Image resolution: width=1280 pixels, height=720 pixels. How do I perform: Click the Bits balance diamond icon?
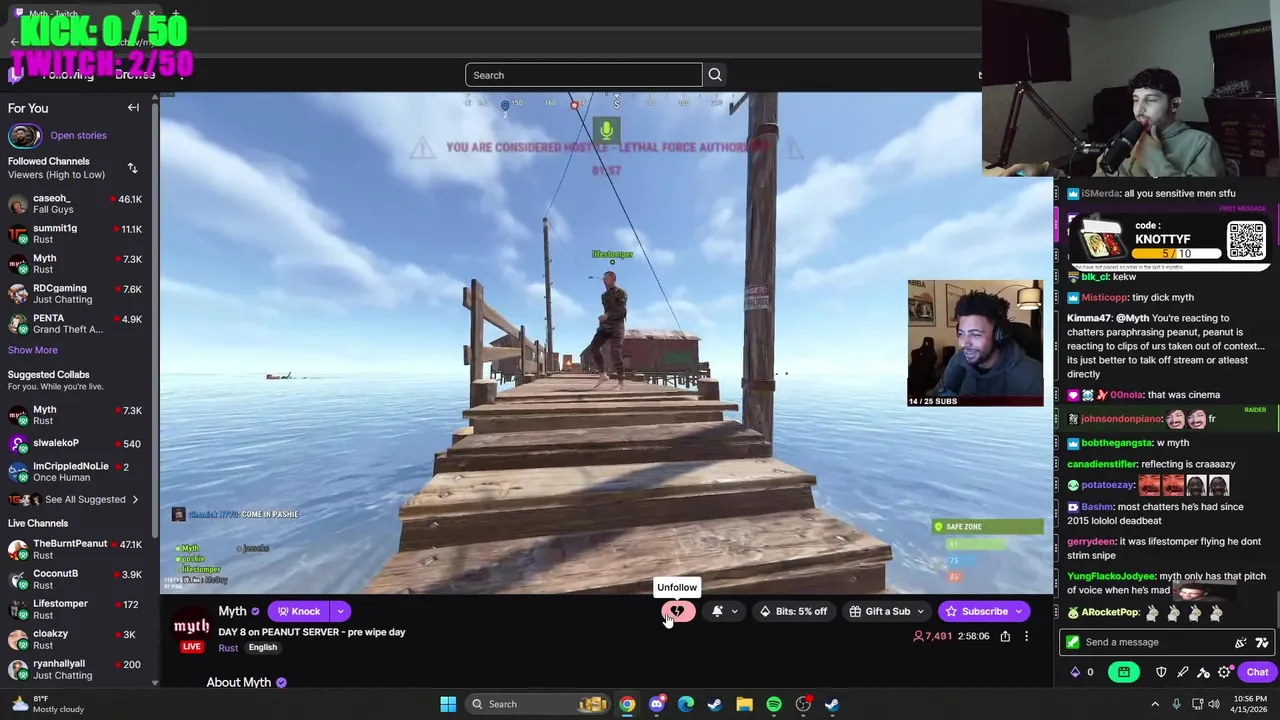(1076, 672)
